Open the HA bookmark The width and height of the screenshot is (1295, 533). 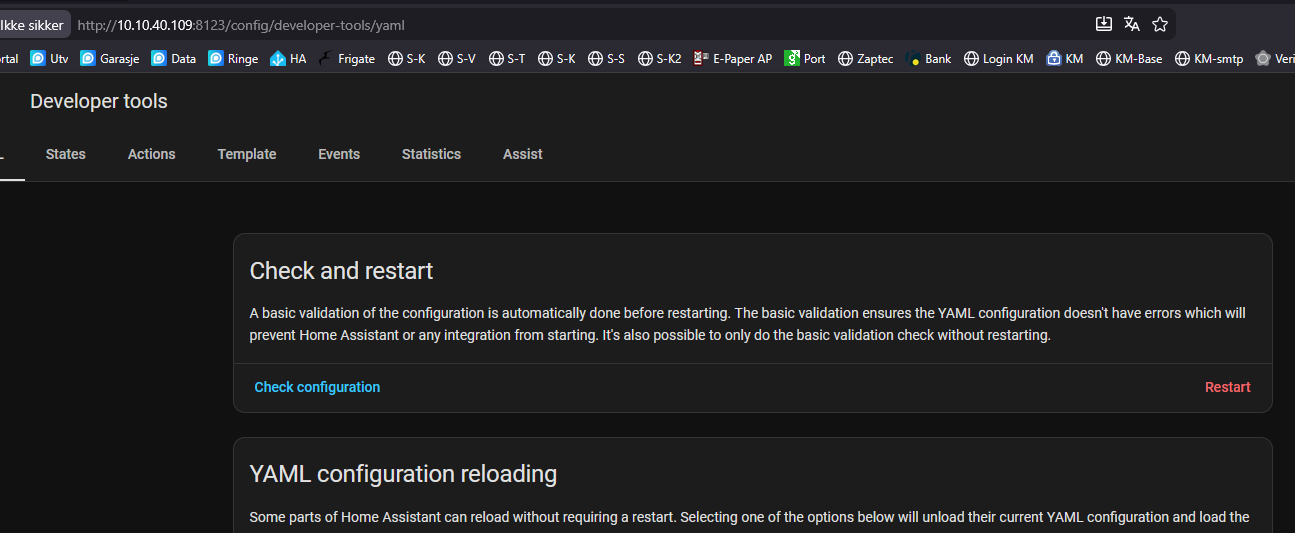(x=288, y=59)
